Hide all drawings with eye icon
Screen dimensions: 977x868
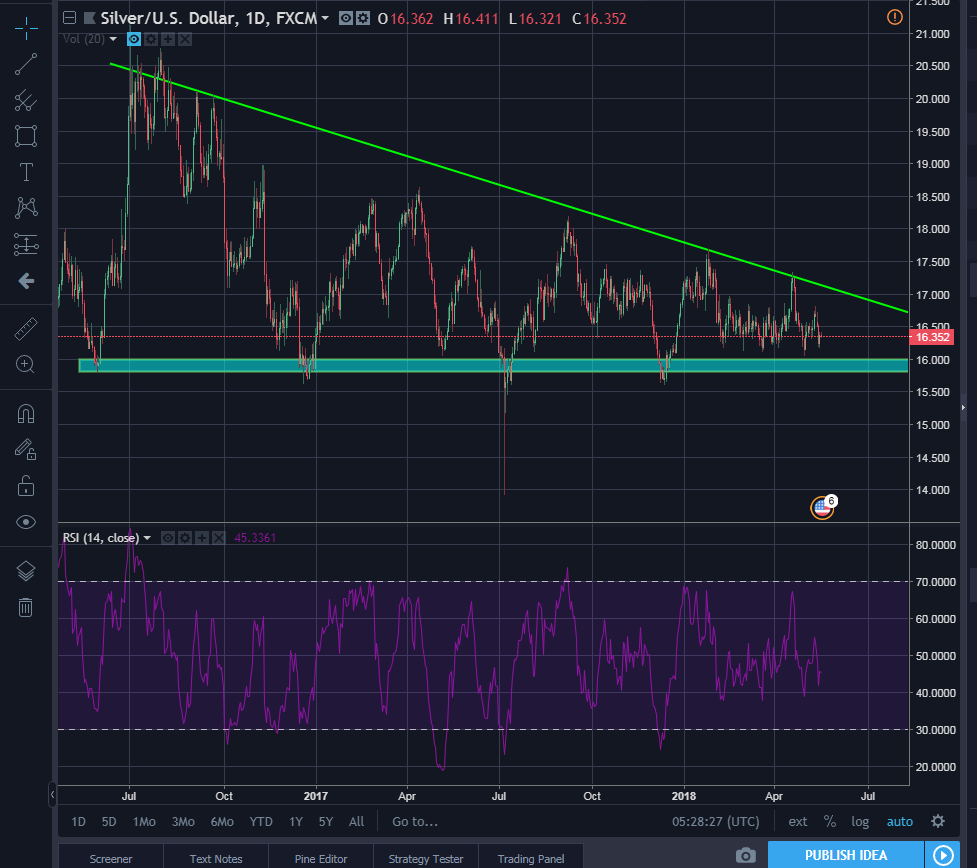click(x=26, y=522)
